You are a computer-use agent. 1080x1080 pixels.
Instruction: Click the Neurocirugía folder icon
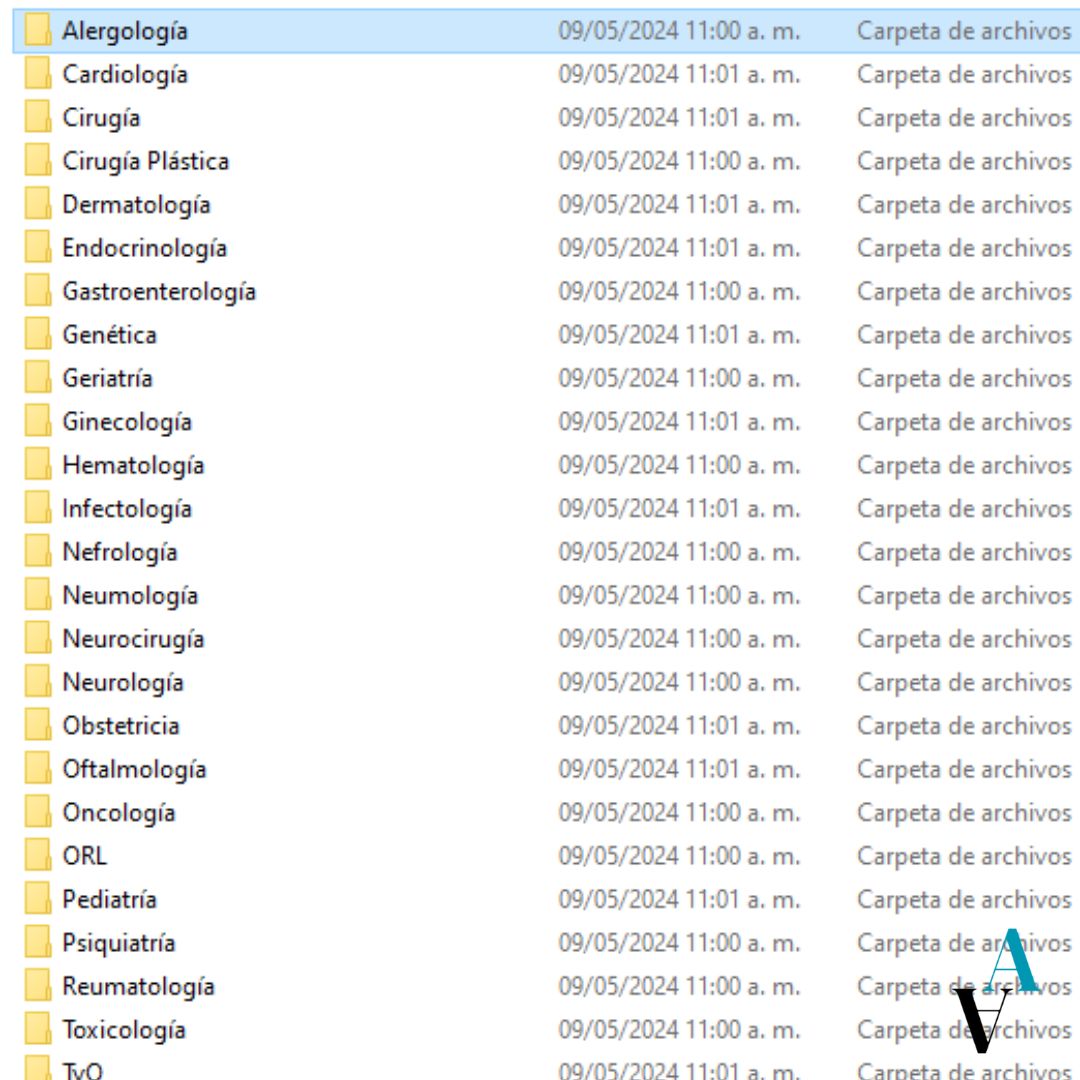coord(38,639)
